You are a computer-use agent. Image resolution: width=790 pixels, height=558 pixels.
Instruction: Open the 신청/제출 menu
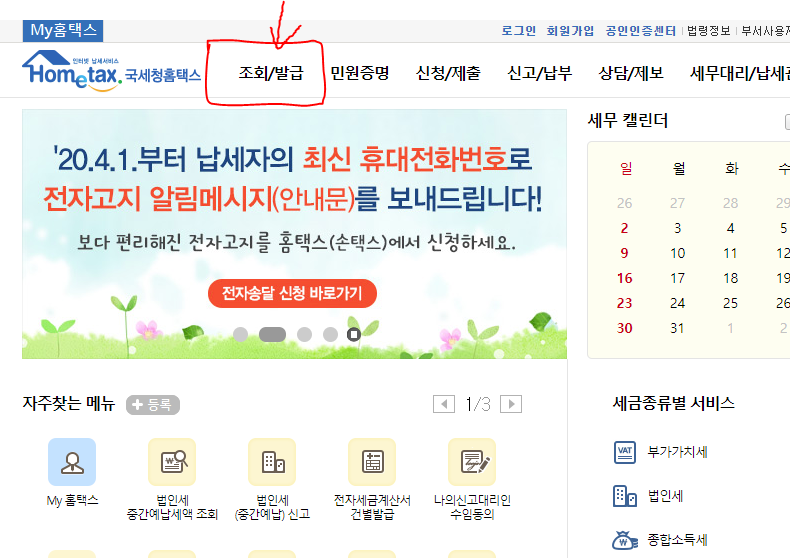click(x=448, y=73)
